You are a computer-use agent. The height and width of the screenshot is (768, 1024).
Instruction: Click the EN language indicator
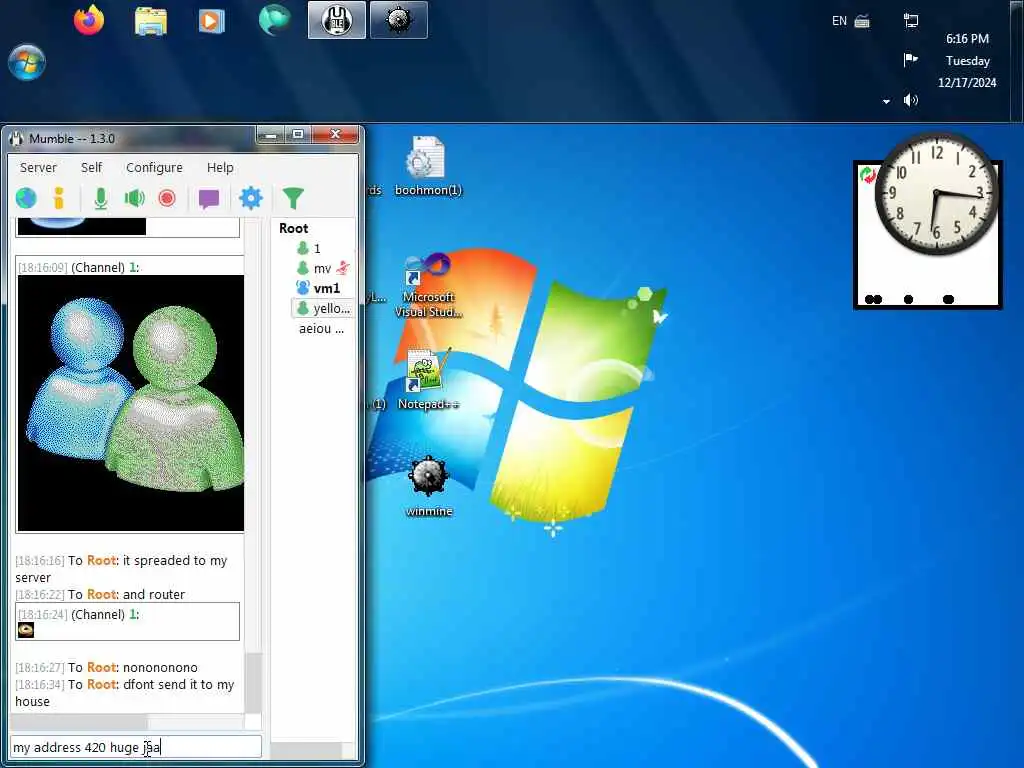point(839,21)
